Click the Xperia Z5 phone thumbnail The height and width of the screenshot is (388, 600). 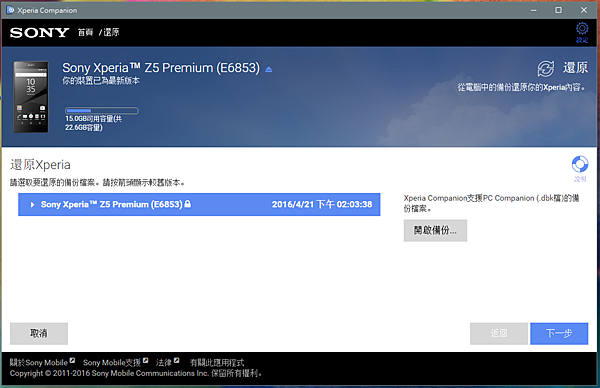click(x=31, y=97)
